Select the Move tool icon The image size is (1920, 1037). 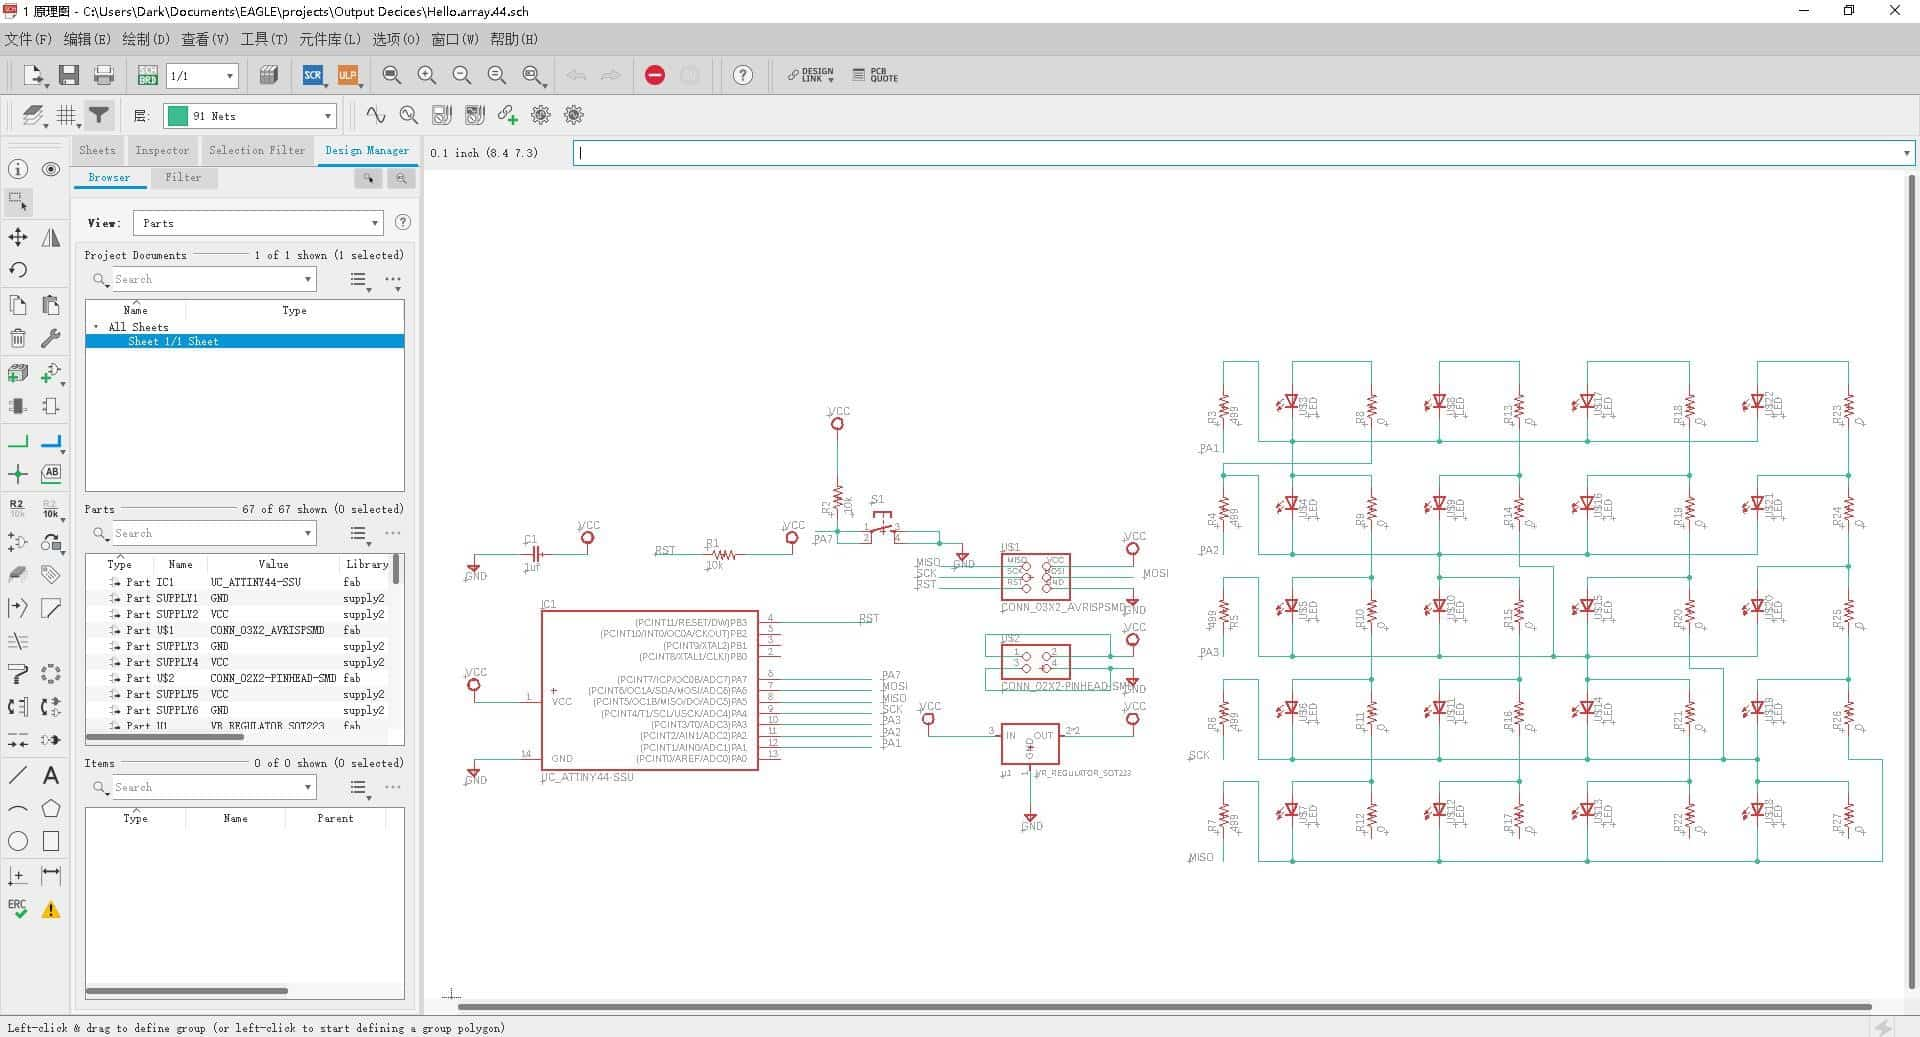pos(18,237)
